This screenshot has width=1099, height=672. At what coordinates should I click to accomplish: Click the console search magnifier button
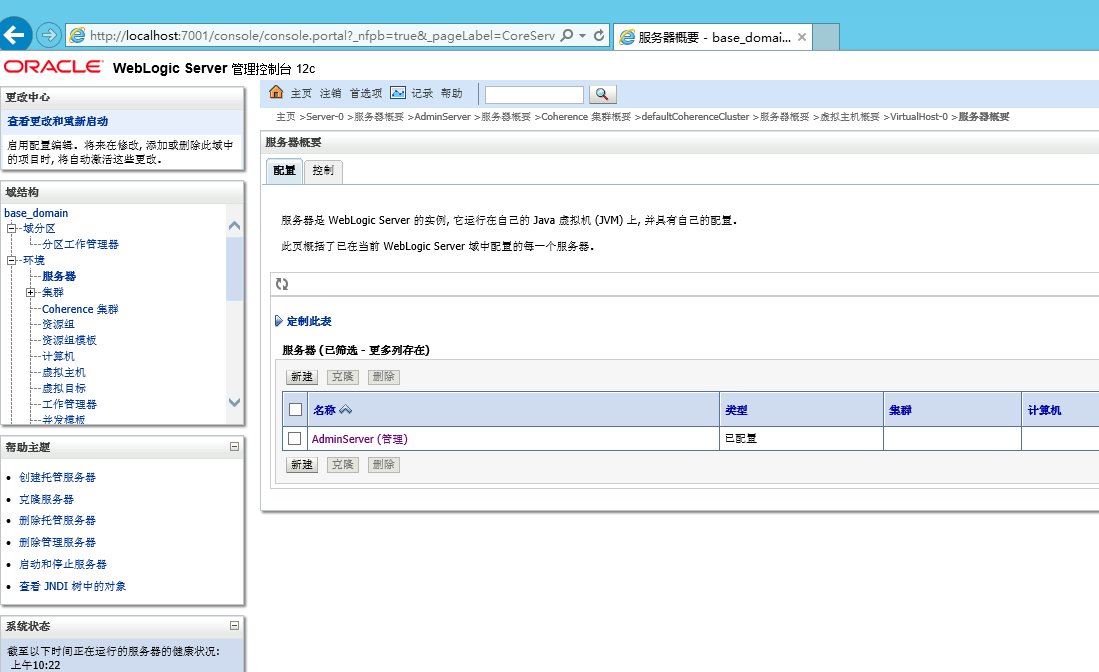[x=602, y=94]
